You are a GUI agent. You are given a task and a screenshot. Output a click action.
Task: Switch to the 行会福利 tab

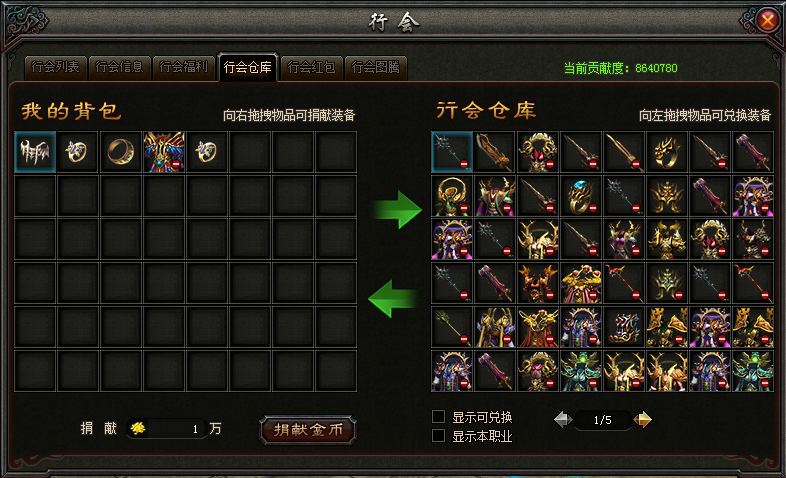tap(183, 67)
